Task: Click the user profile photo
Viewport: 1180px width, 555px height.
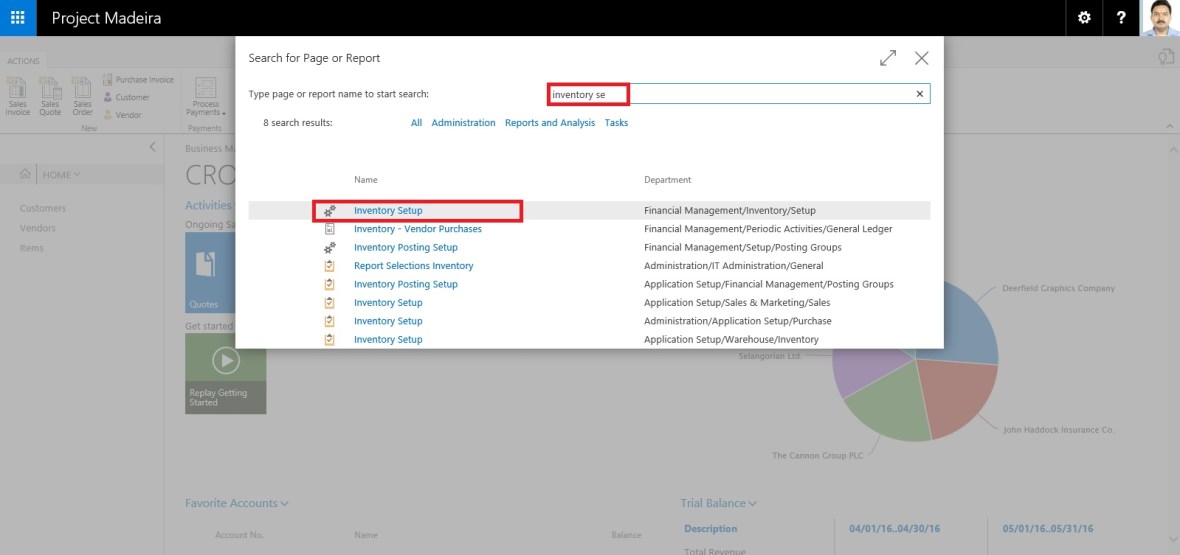Action: click(x=1160, y=18)
